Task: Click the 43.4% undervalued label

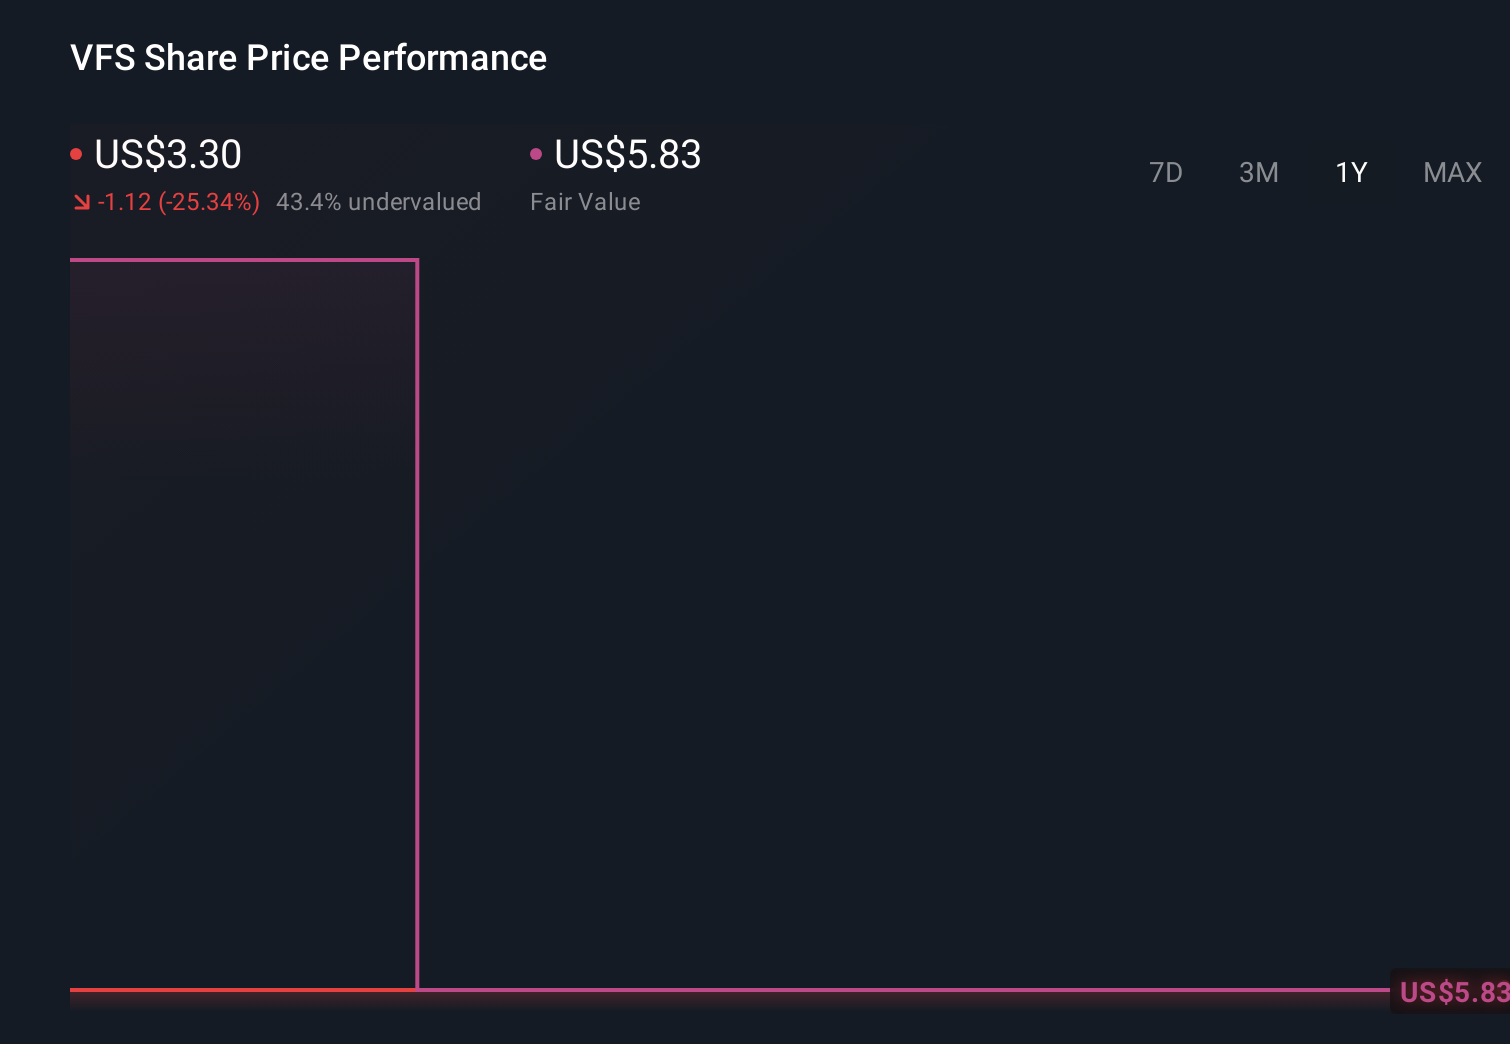Action: (378, 201)
